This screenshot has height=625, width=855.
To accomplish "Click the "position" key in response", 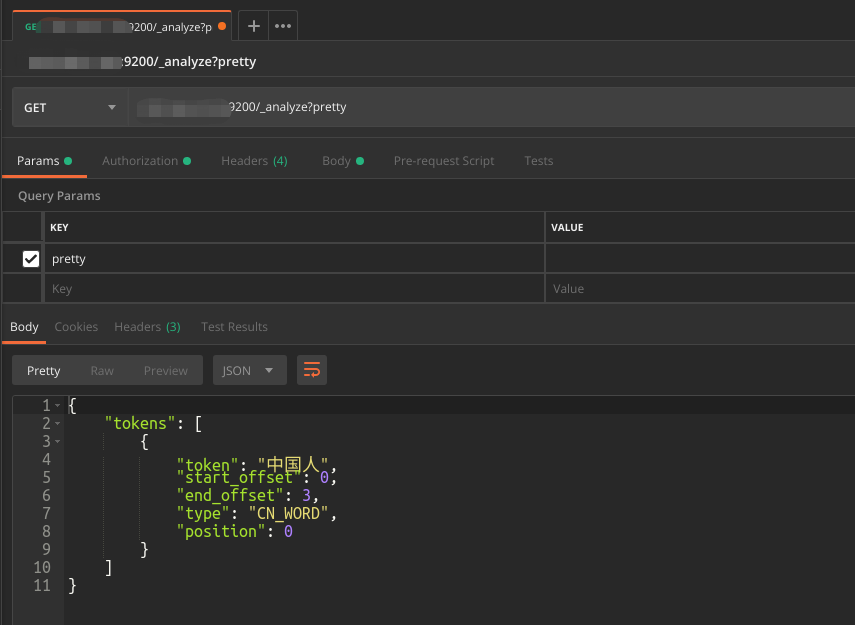I will (221, 532).
